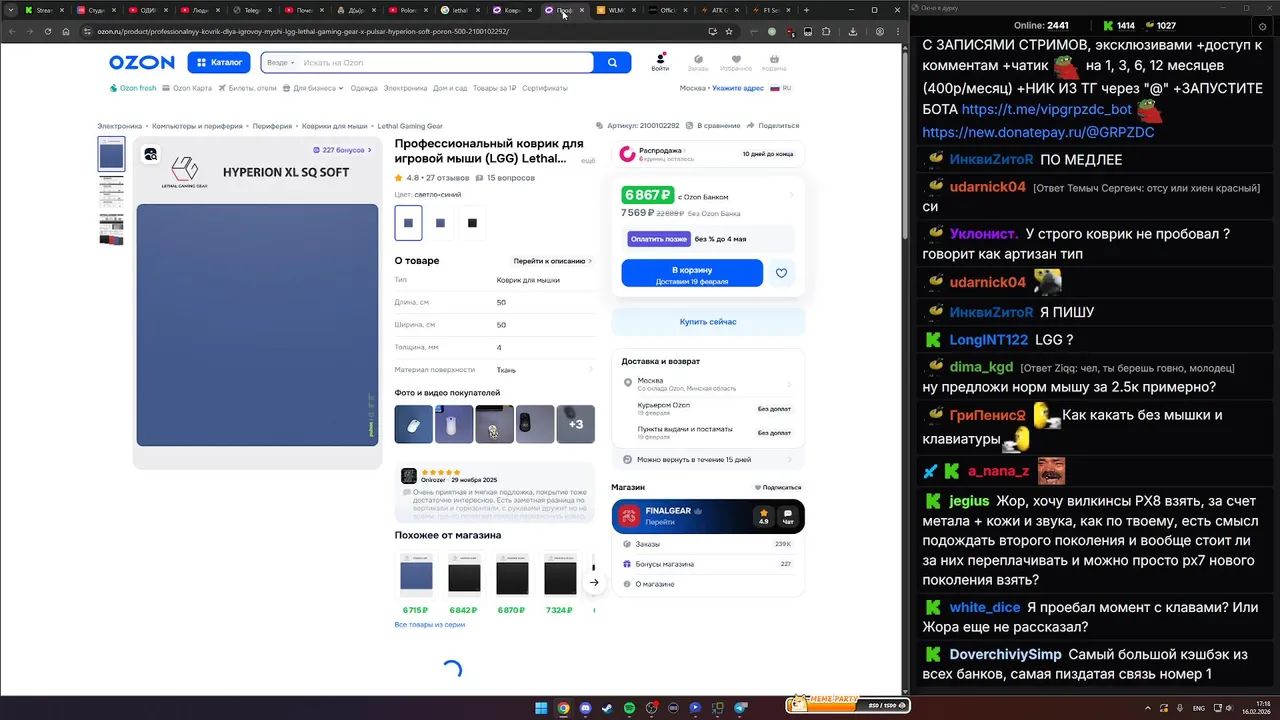Click the Оплатить позже button
The height and width of the screenshot is (720, 1280).
[x=658, y=239]
